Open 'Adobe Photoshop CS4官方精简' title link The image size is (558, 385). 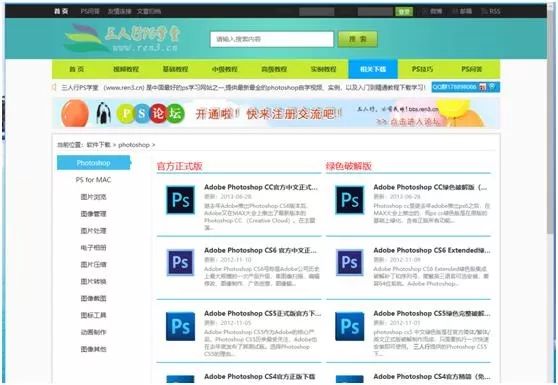click(x=432, y=376)
